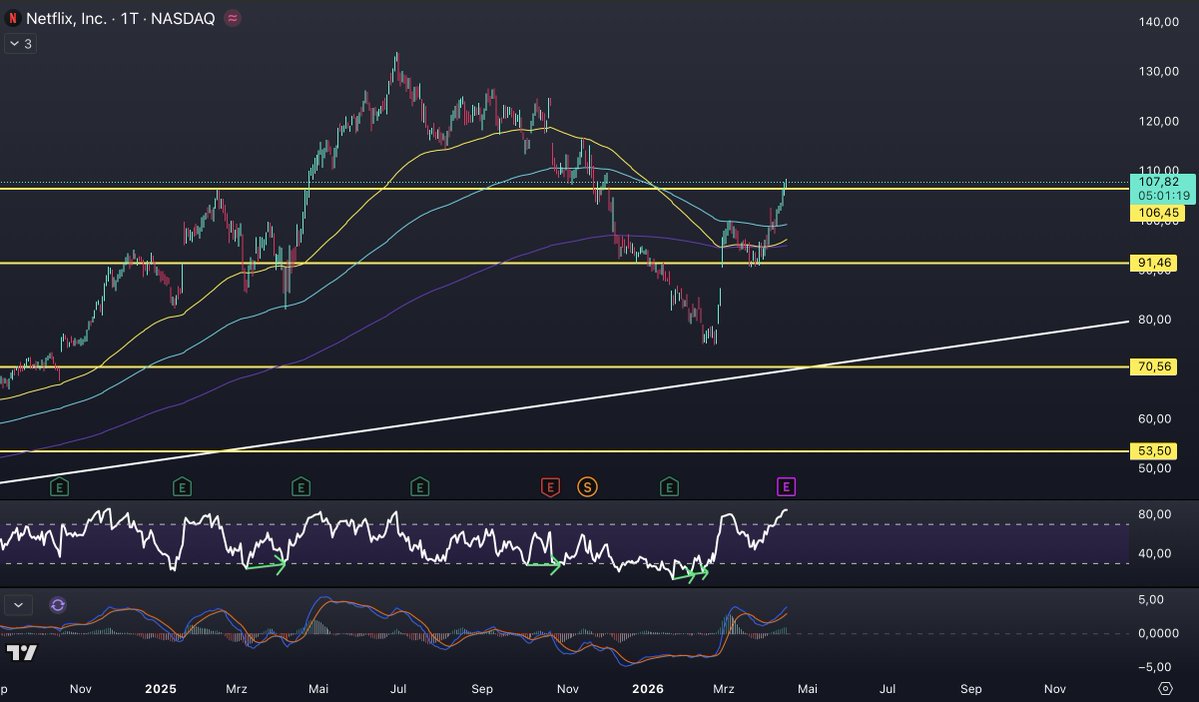Click the 5,00 label on the MACD scale

(x=1151, y=600)
